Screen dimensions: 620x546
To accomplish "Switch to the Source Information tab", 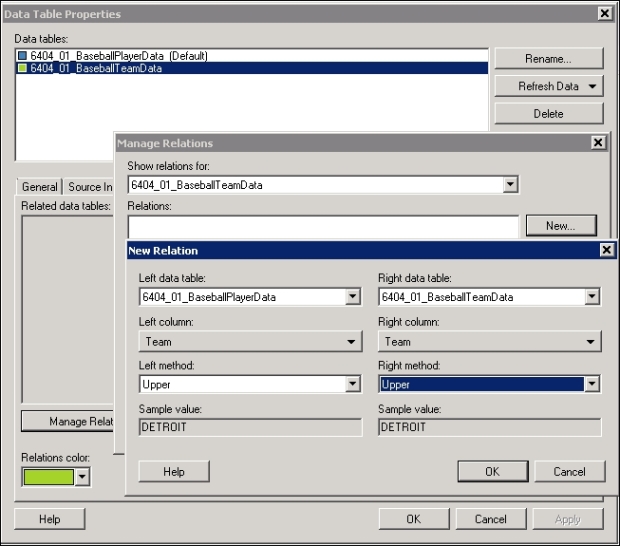I will (90, 187).
